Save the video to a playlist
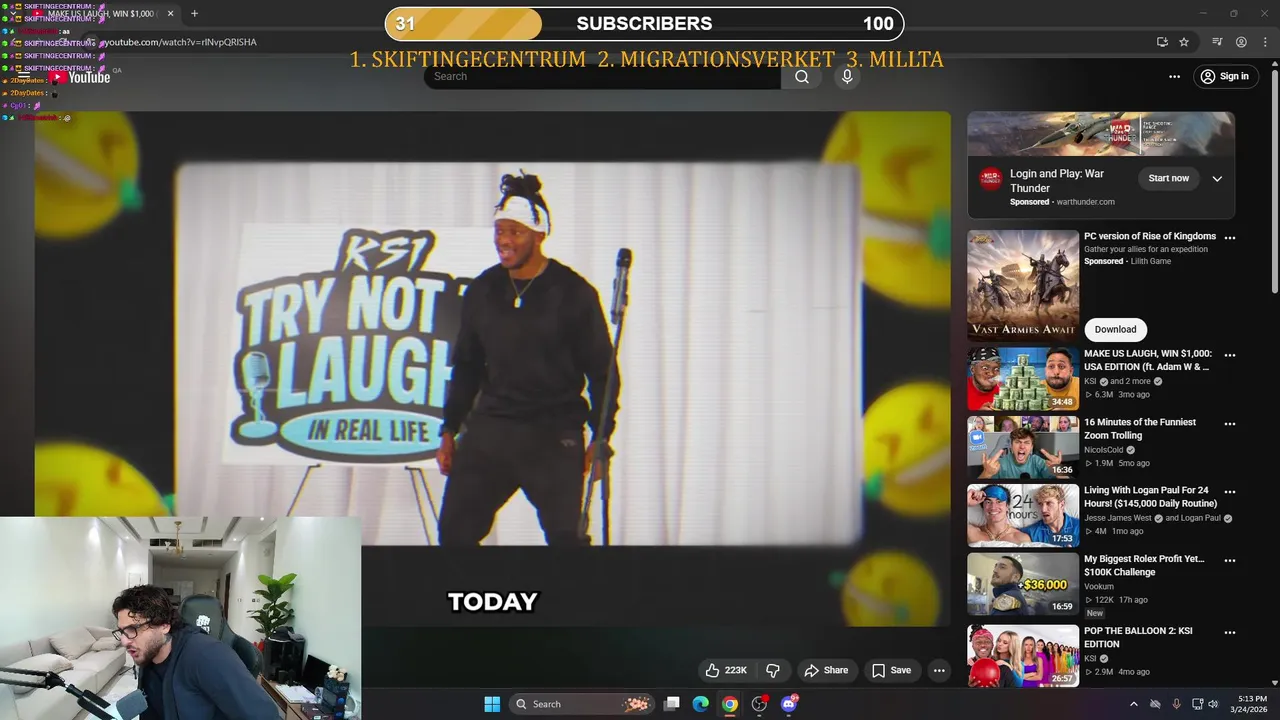This screenshot has width=1280, height=720. pos(891,670)
